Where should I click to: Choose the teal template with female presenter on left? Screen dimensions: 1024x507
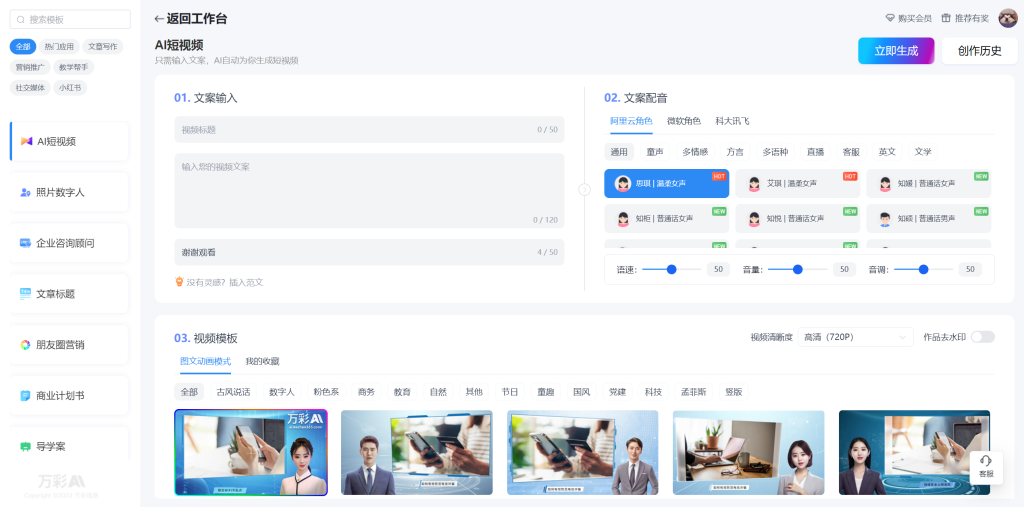point(914,452)
